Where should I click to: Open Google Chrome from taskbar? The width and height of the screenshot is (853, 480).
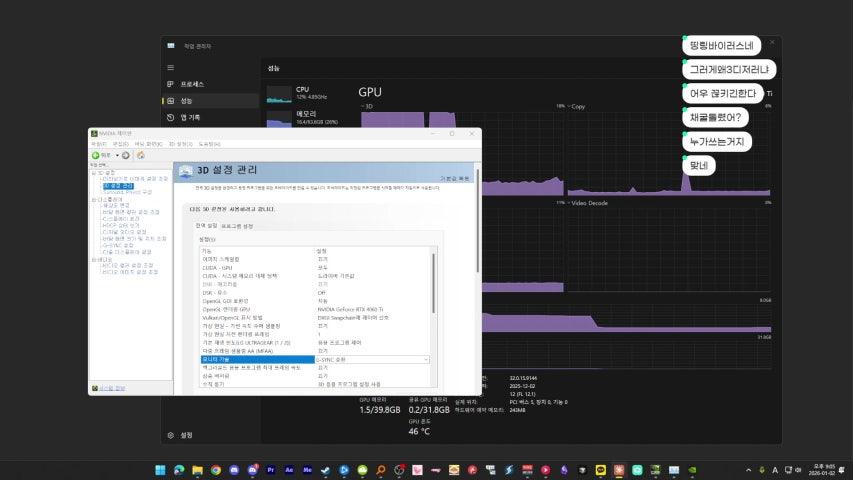216,470
